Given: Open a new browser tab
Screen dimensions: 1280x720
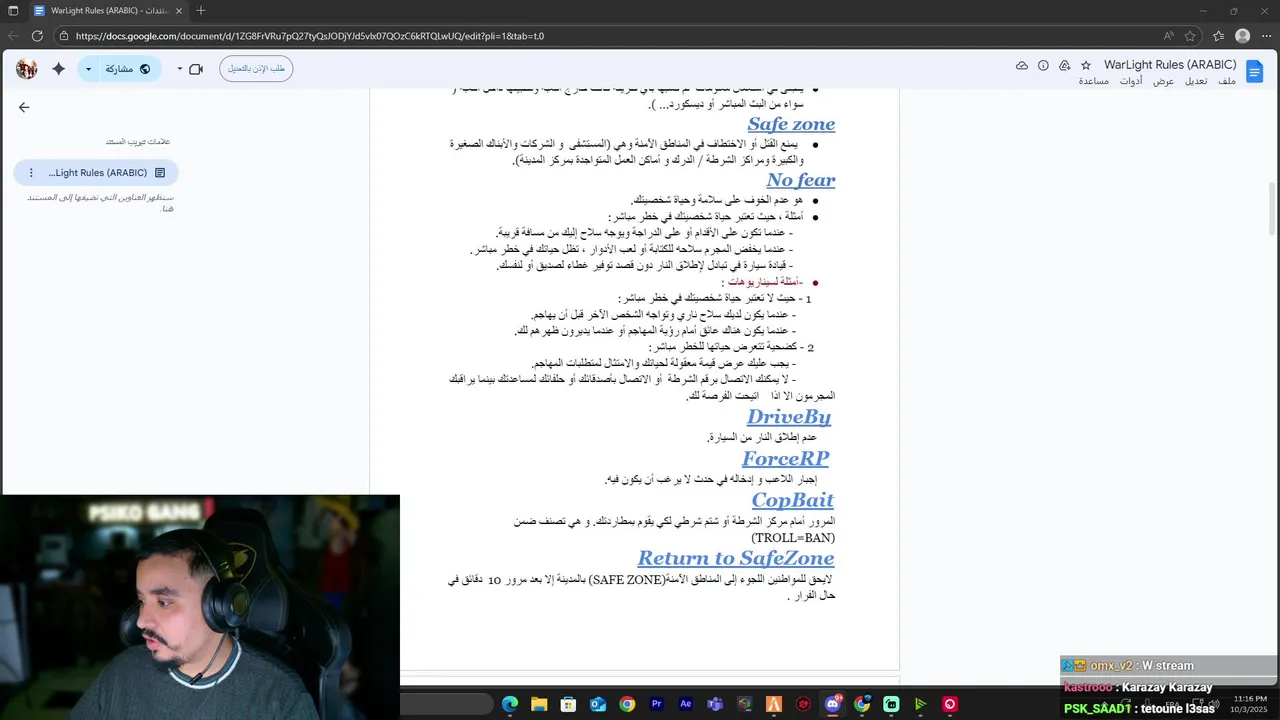Looking at the screenshot, I should pos(201,11).
